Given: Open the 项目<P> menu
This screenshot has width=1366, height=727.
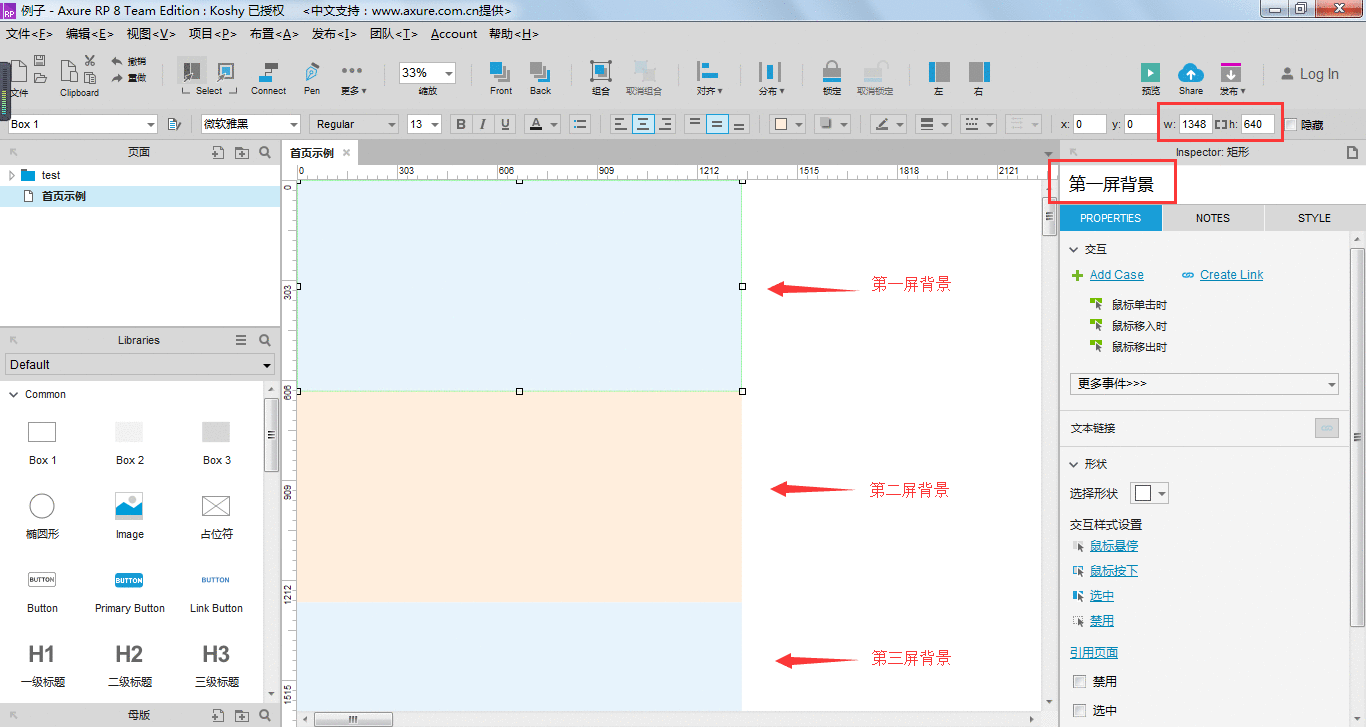Looking at the screenshot, I should (213, 34).
